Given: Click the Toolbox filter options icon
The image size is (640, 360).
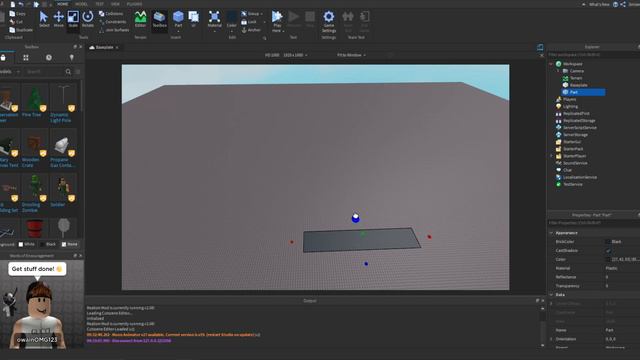Looking at the screenshot, I should 78,72.
